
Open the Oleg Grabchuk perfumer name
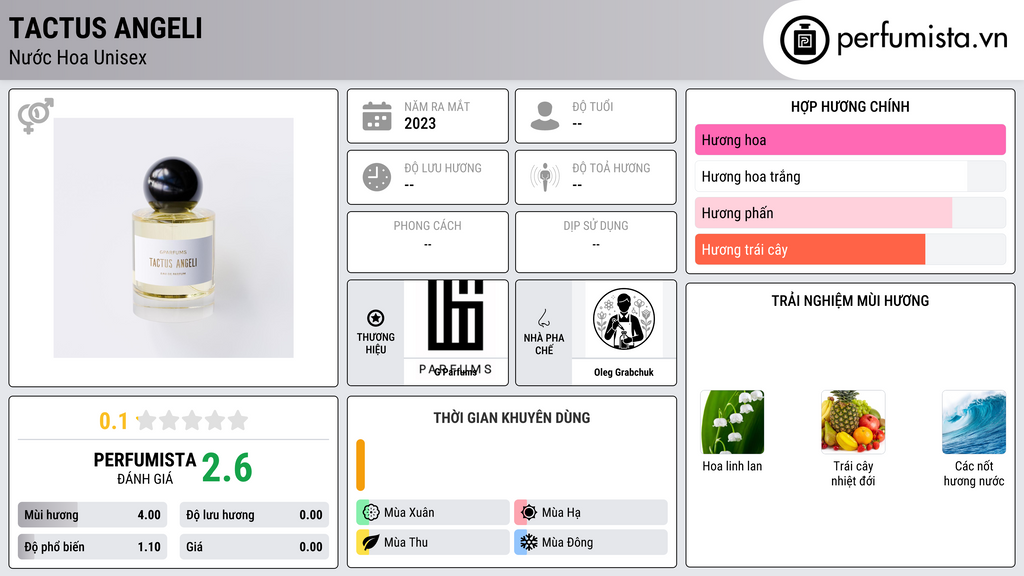[x=624, y=372]
